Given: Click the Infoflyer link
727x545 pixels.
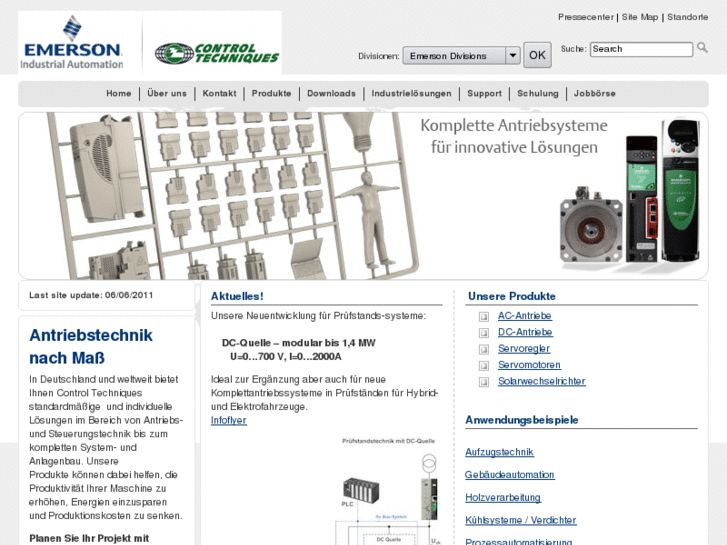Looking at the screenshot, I should (x=229, y=420).
